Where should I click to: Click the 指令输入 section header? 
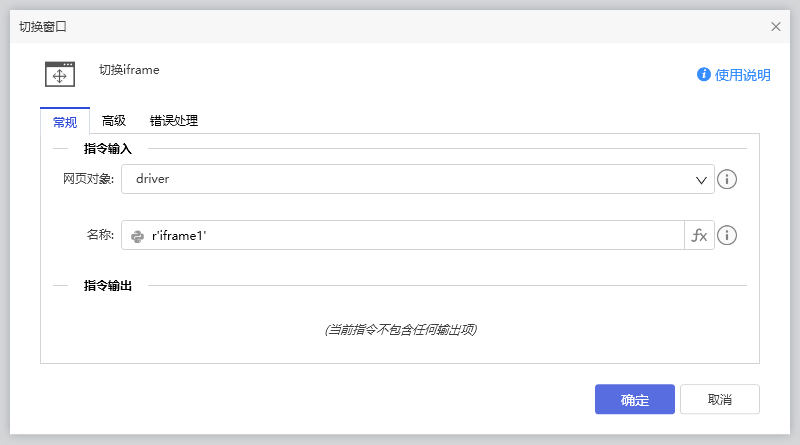[107, 149]
